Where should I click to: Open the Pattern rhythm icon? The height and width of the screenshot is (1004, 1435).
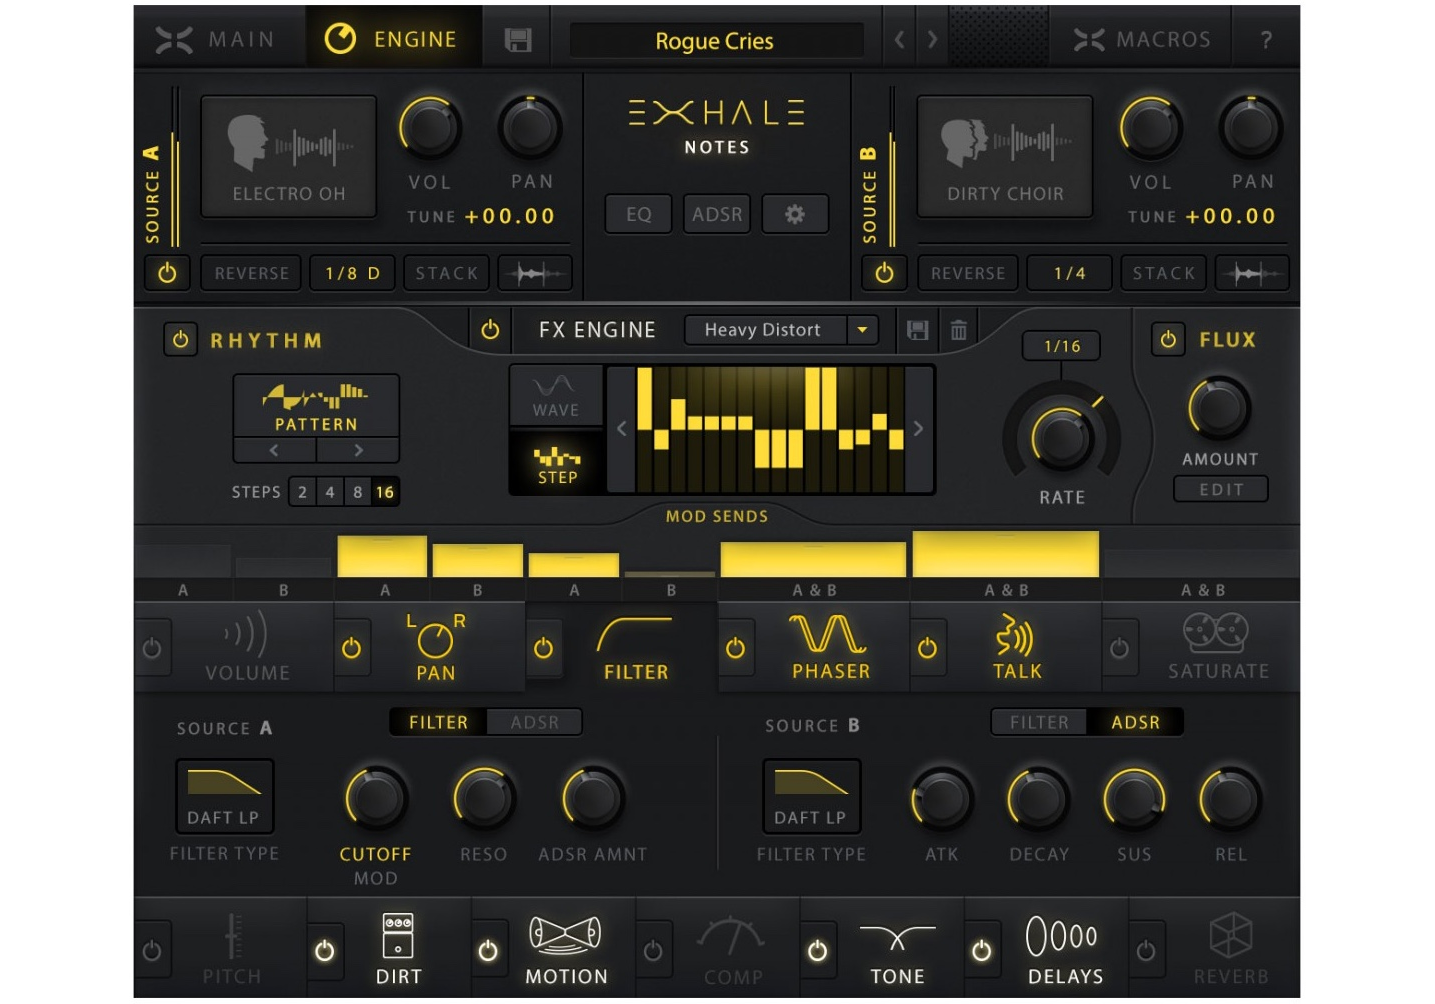(x=316, y=406)
